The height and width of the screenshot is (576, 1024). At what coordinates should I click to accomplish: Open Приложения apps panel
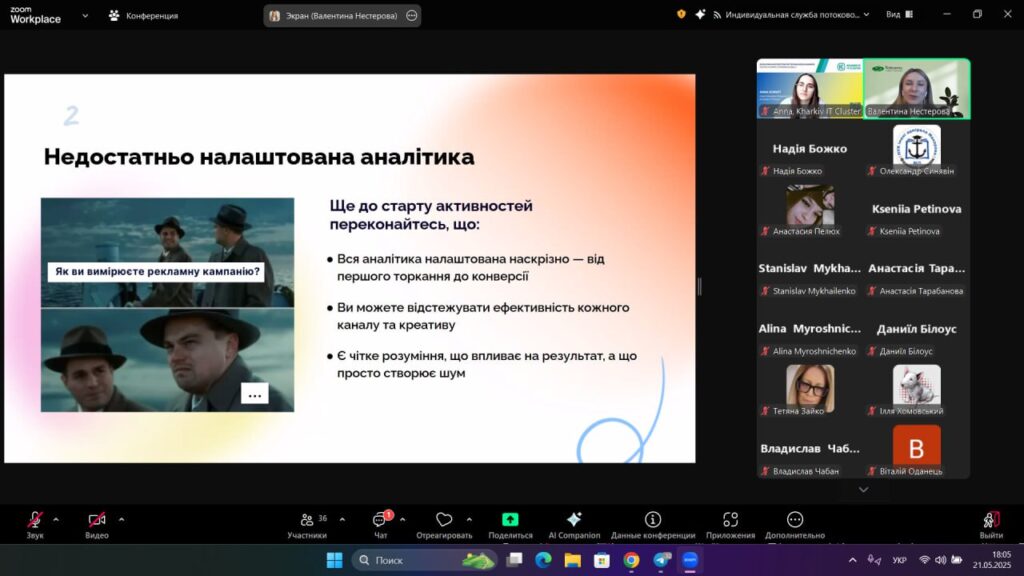pos(730,524)
